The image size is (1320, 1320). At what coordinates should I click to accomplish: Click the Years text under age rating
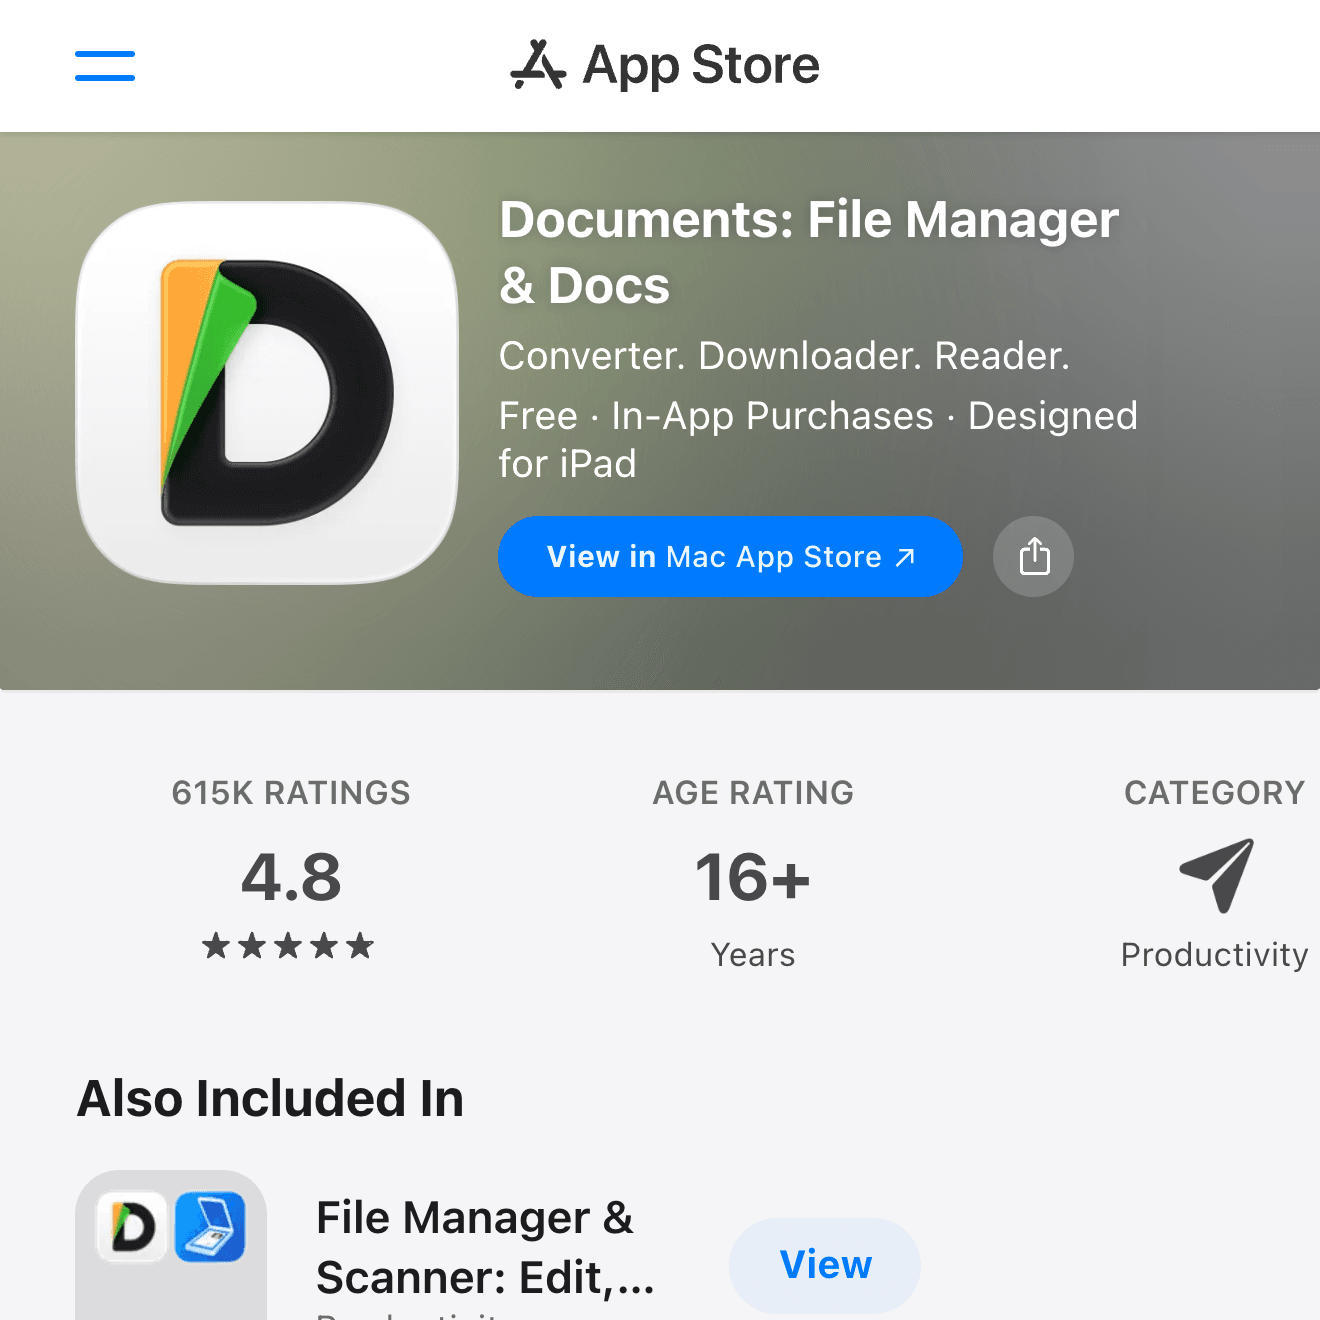(x=753, y=955)
